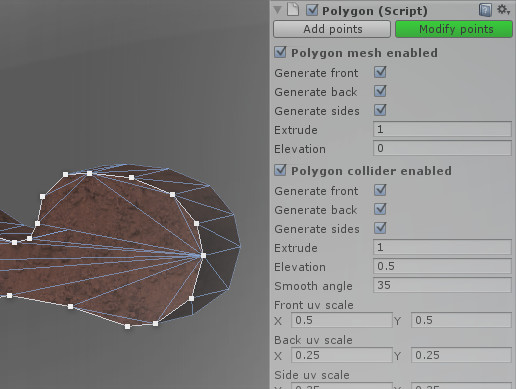This screenshot has height=389, width=516.
Task: Toggle Polygon mesh enabled checkbox
Action: [x=280, y=52]
